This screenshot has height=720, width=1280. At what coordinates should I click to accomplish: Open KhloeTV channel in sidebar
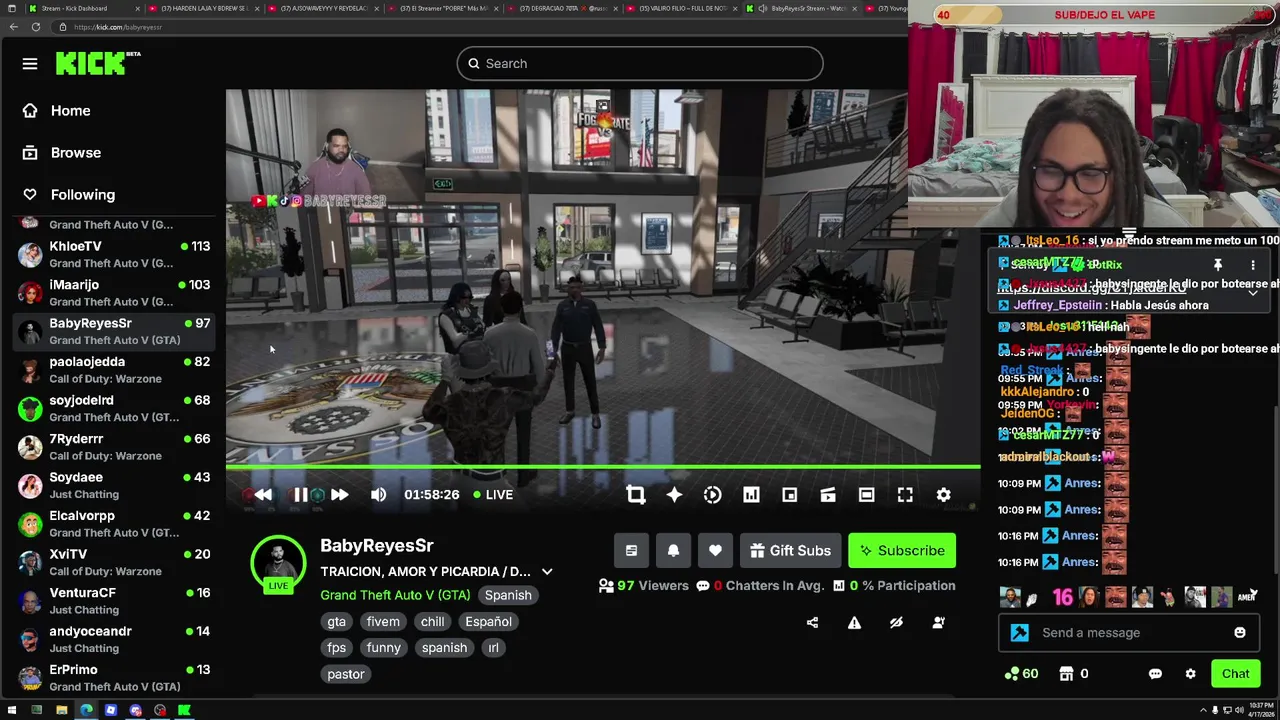click(113, 254)
